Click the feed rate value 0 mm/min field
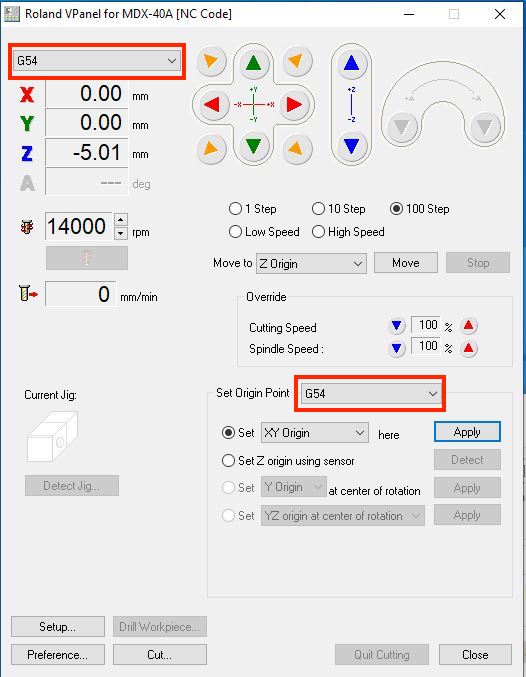This screenshot has width=526, height=677. 80,294
